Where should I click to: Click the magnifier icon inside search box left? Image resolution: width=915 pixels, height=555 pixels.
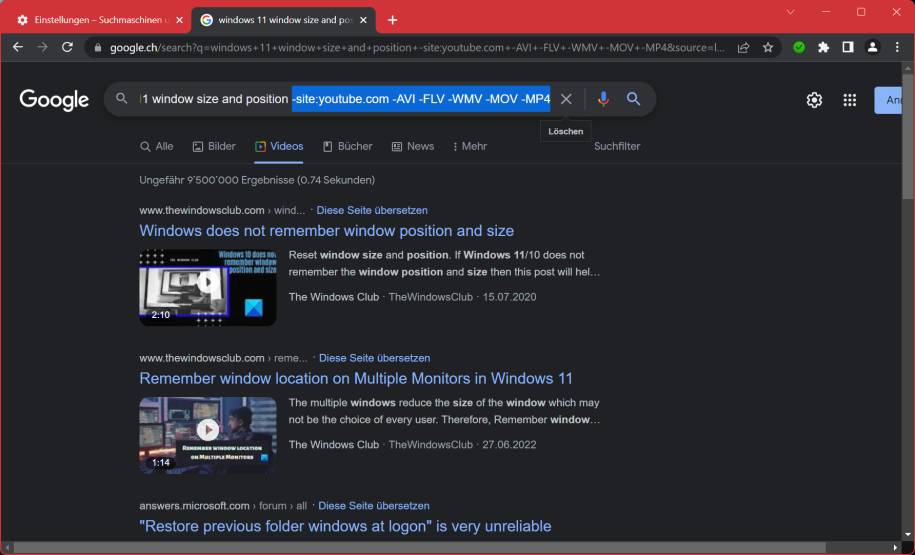tap(121, 99)
